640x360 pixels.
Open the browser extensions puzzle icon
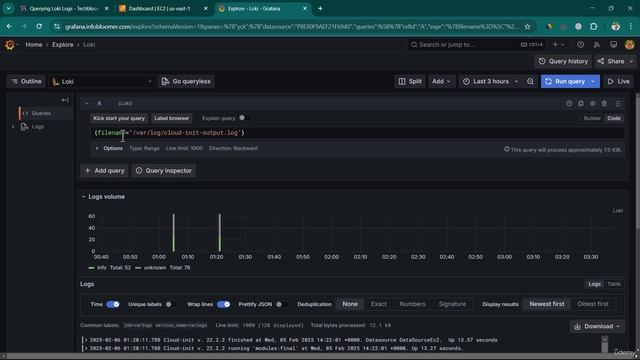coord(593,27)
